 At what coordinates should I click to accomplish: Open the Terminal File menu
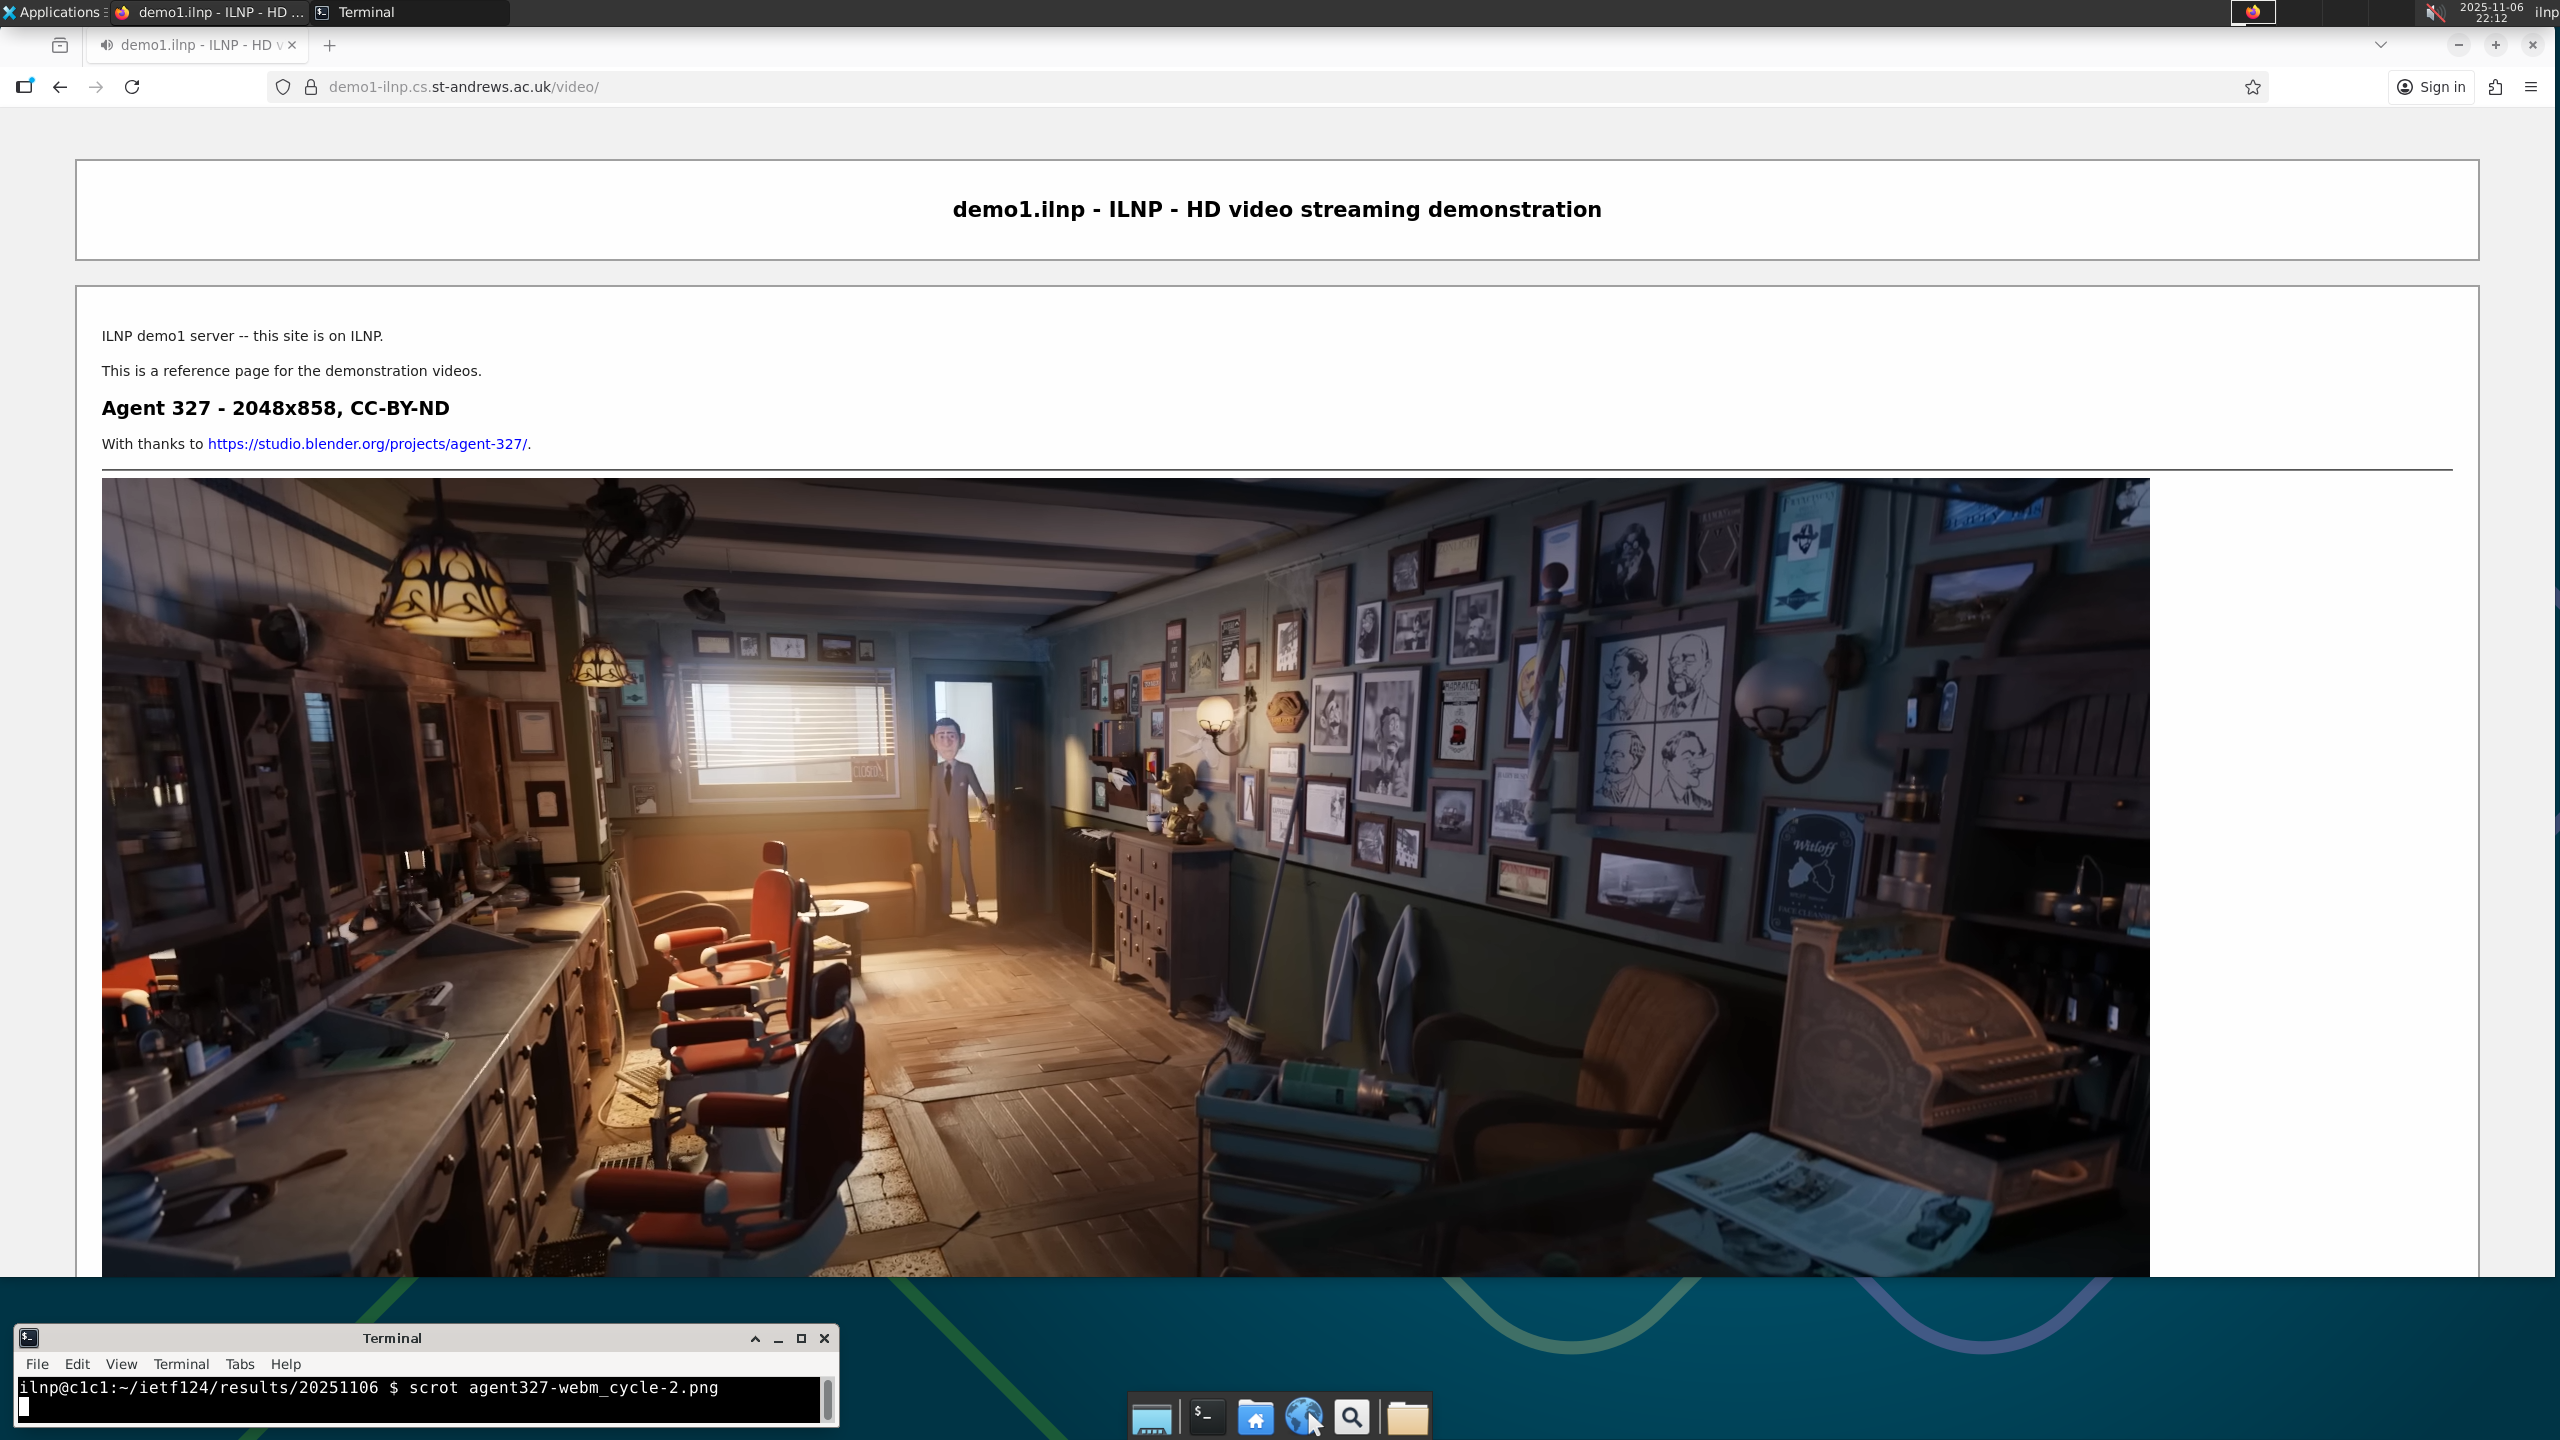coord(37,1364)
